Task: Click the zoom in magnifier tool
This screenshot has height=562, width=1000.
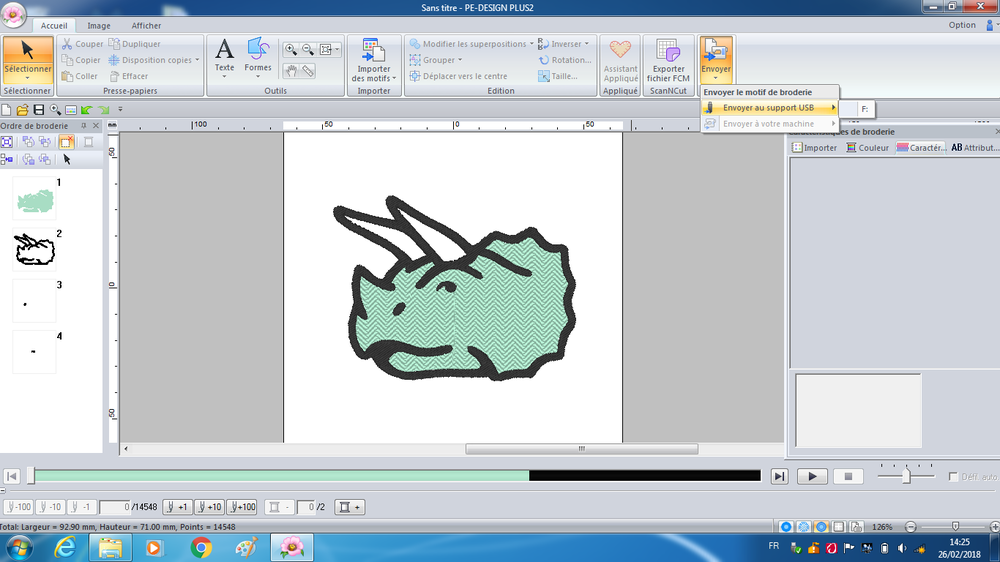Action: coord(291,49)
